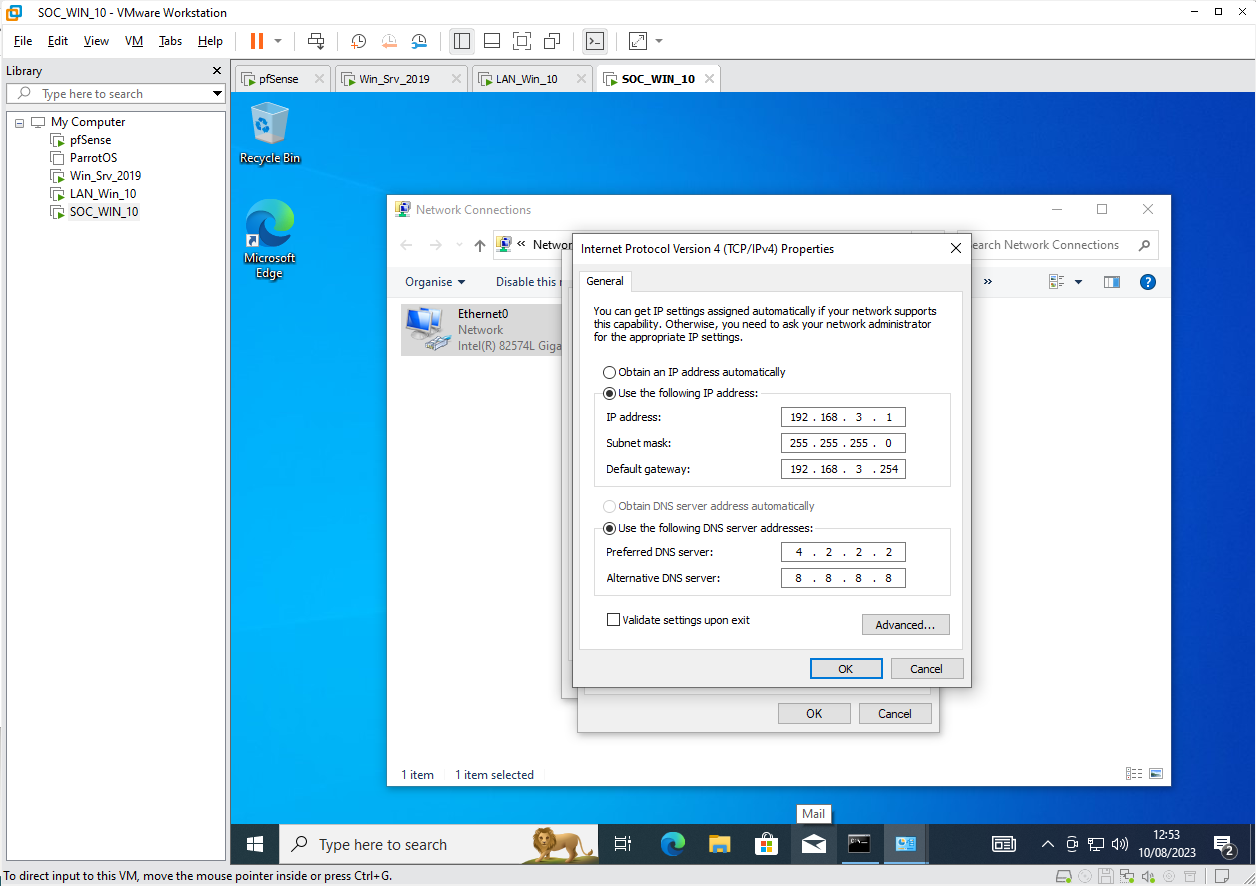Image resolution: width=1256 pixels, height=886 pixels.
Task: Close the Library panel
Action: coord(217,71)
